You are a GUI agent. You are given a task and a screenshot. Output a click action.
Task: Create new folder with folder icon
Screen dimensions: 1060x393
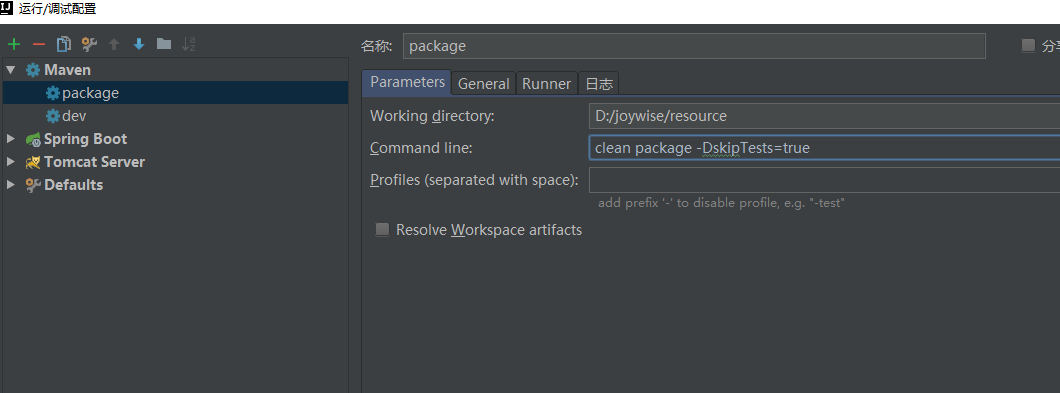(x=164, y=44)
